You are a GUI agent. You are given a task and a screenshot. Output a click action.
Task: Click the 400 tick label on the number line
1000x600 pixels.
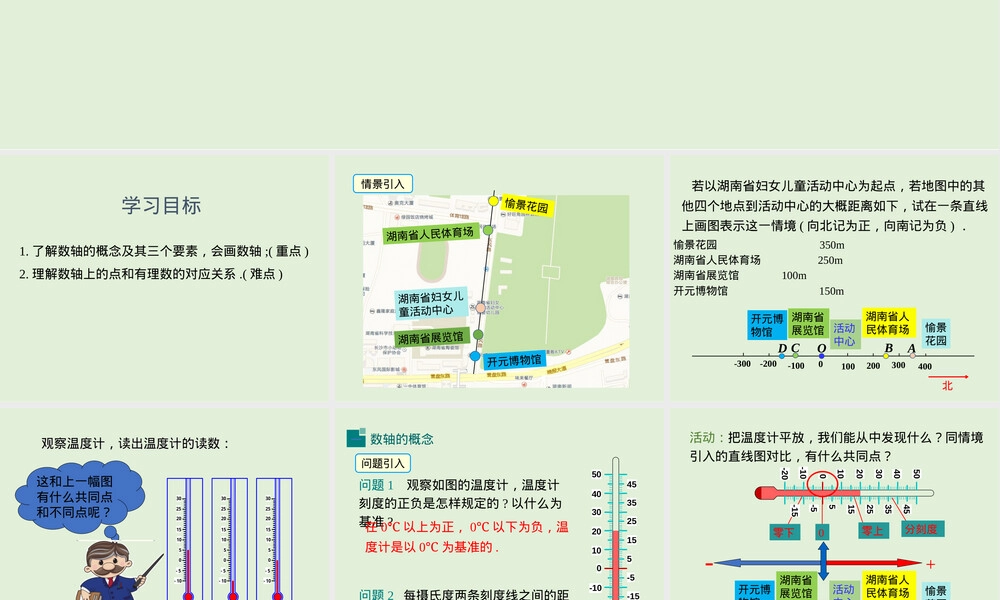coord(925,367)
